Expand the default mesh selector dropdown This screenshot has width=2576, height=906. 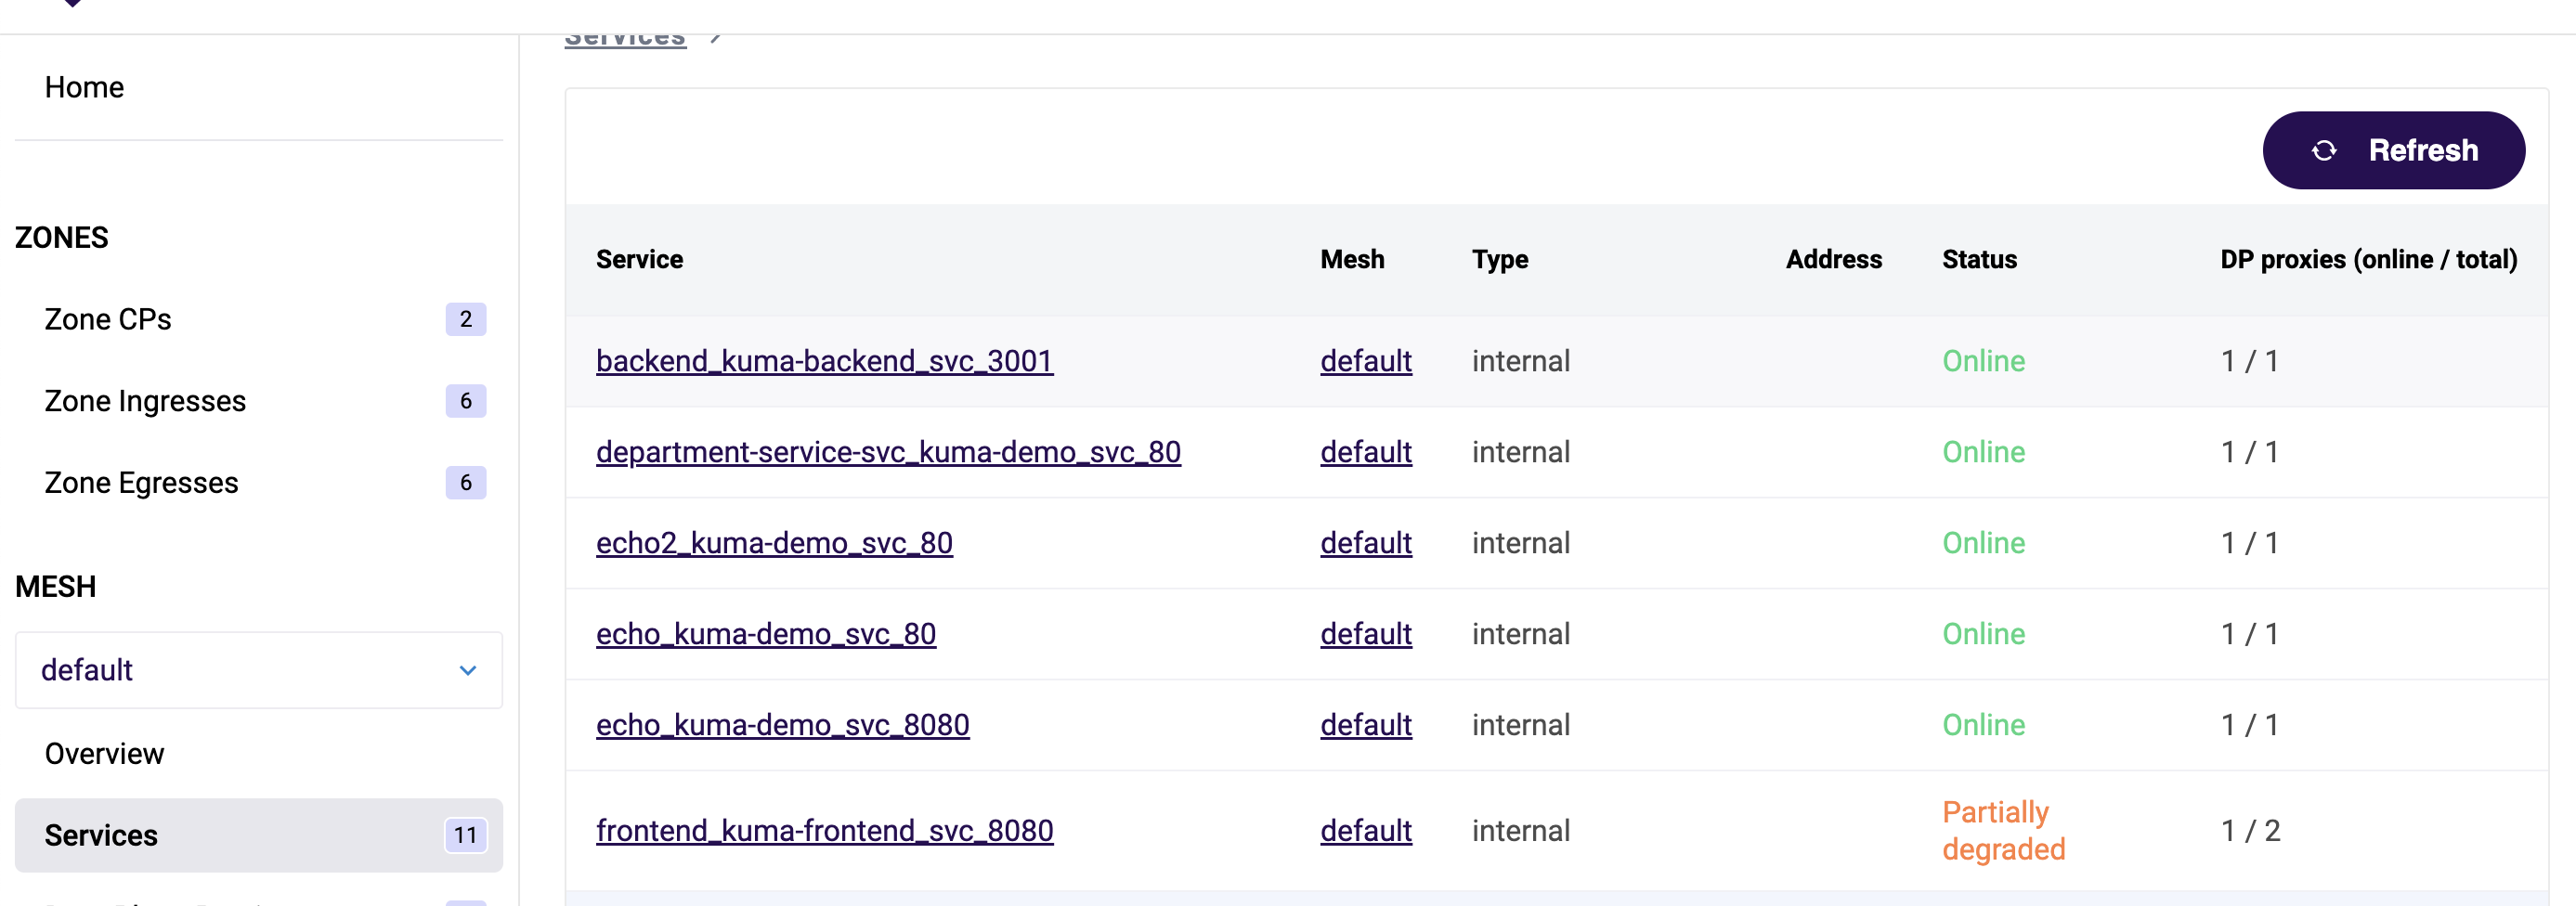(x=258, y=670)
